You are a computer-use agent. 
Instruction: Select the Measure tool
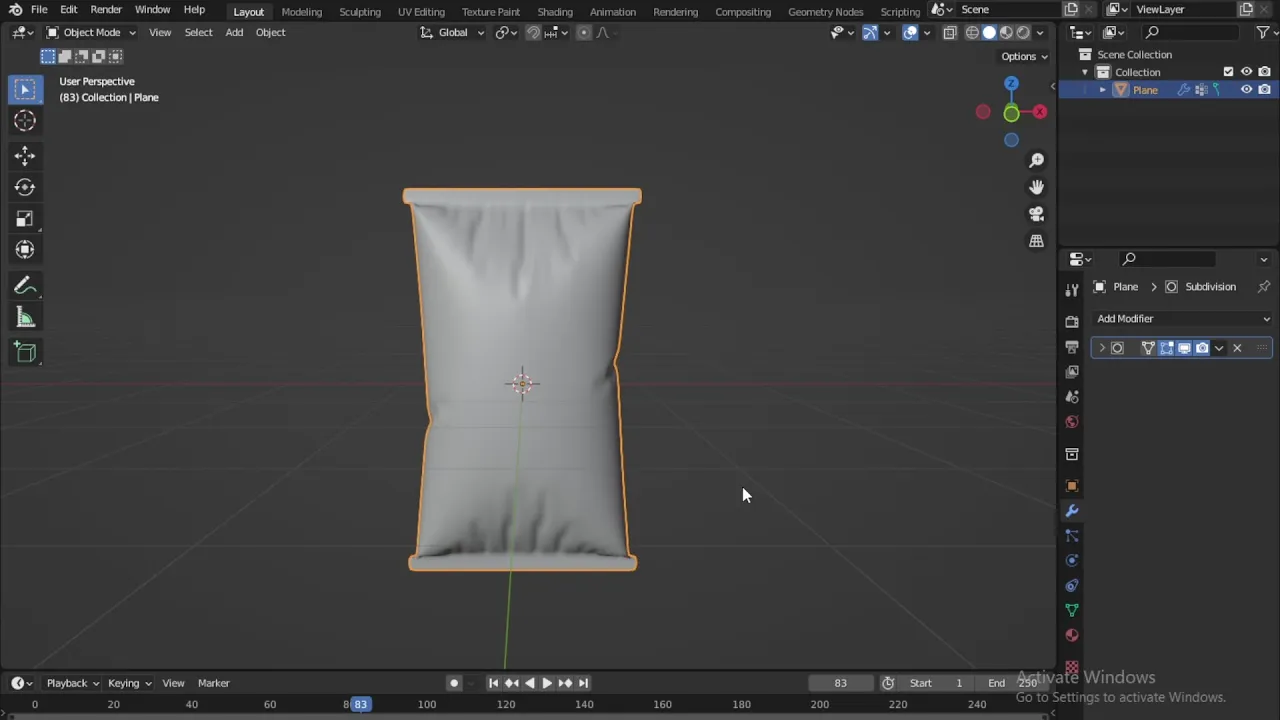pos(25,318)
